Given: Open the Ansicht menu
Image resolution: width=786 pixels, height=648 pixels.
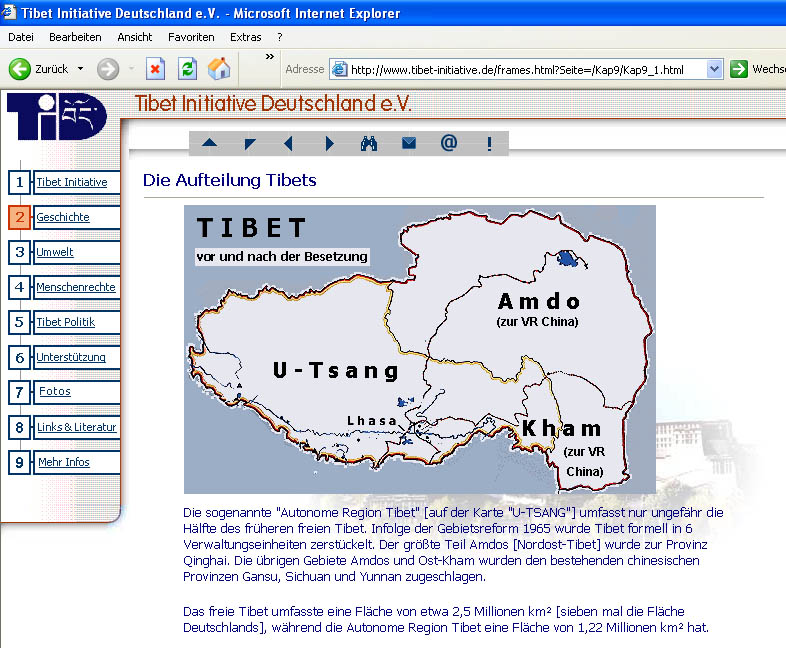Looking at the screenshot, I should [135, 37].
